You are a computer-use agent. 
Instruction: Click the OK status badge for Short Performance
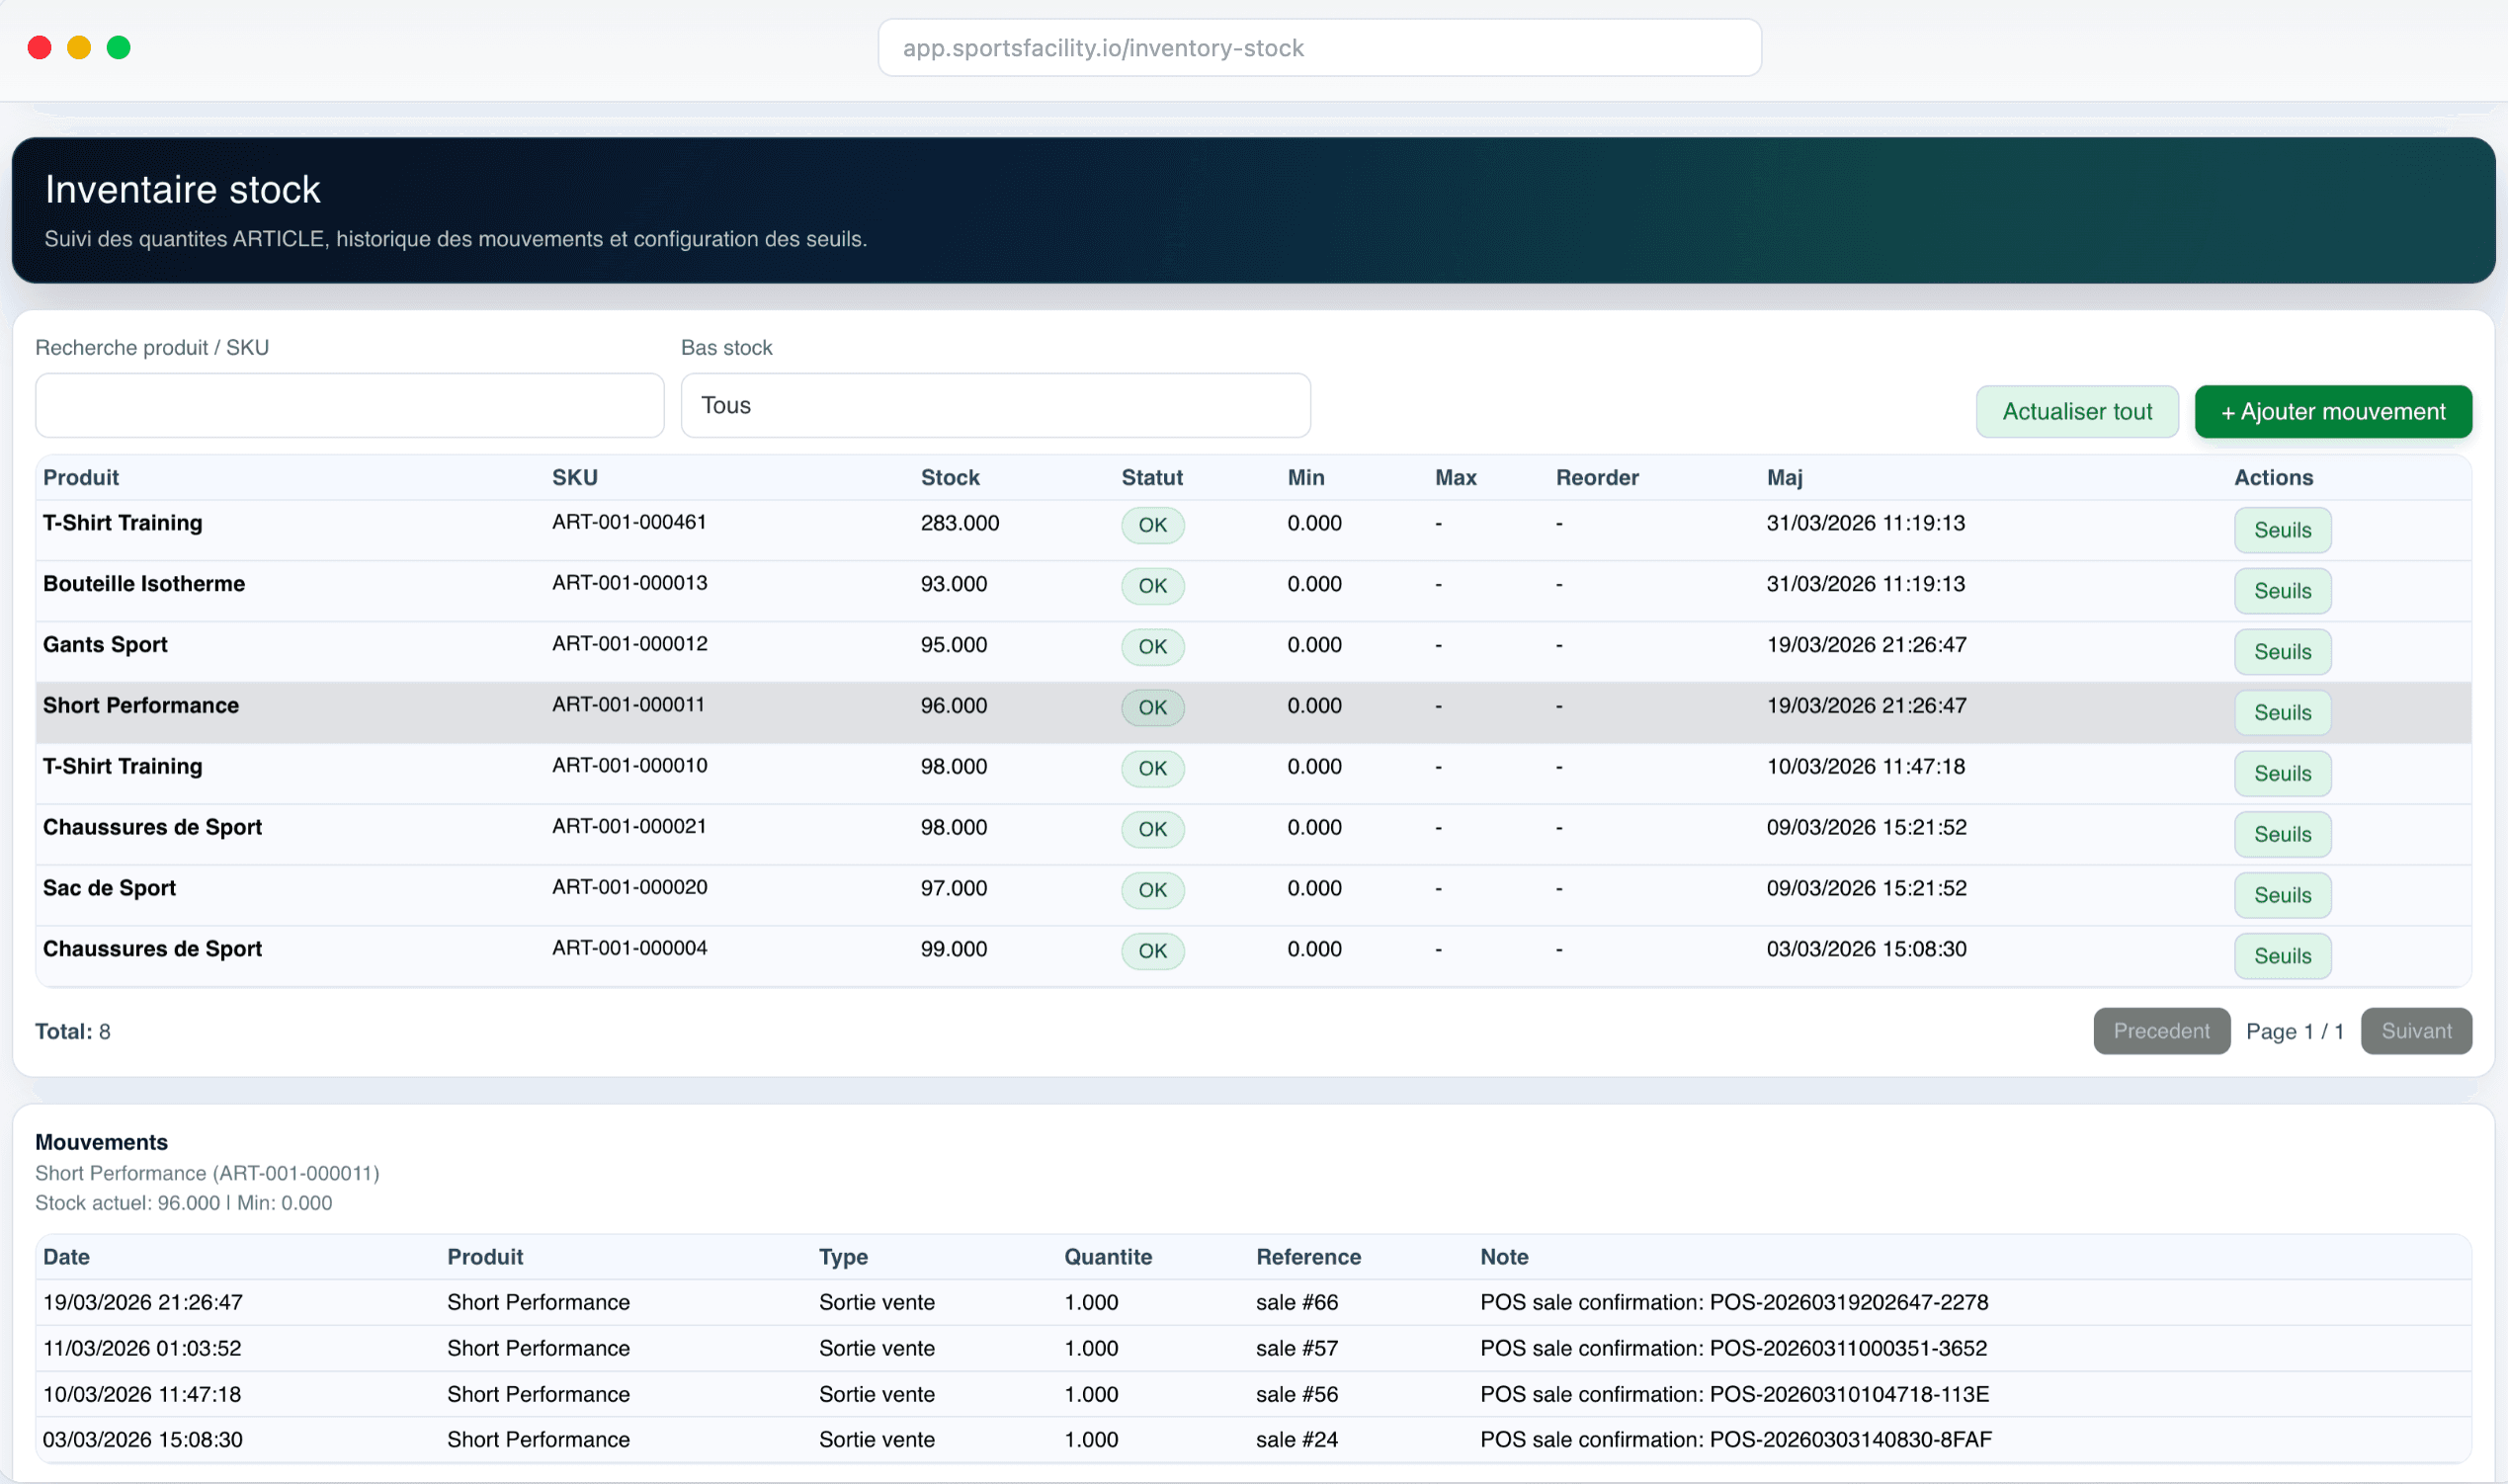pyautogui.click(x=1152, y=708)
